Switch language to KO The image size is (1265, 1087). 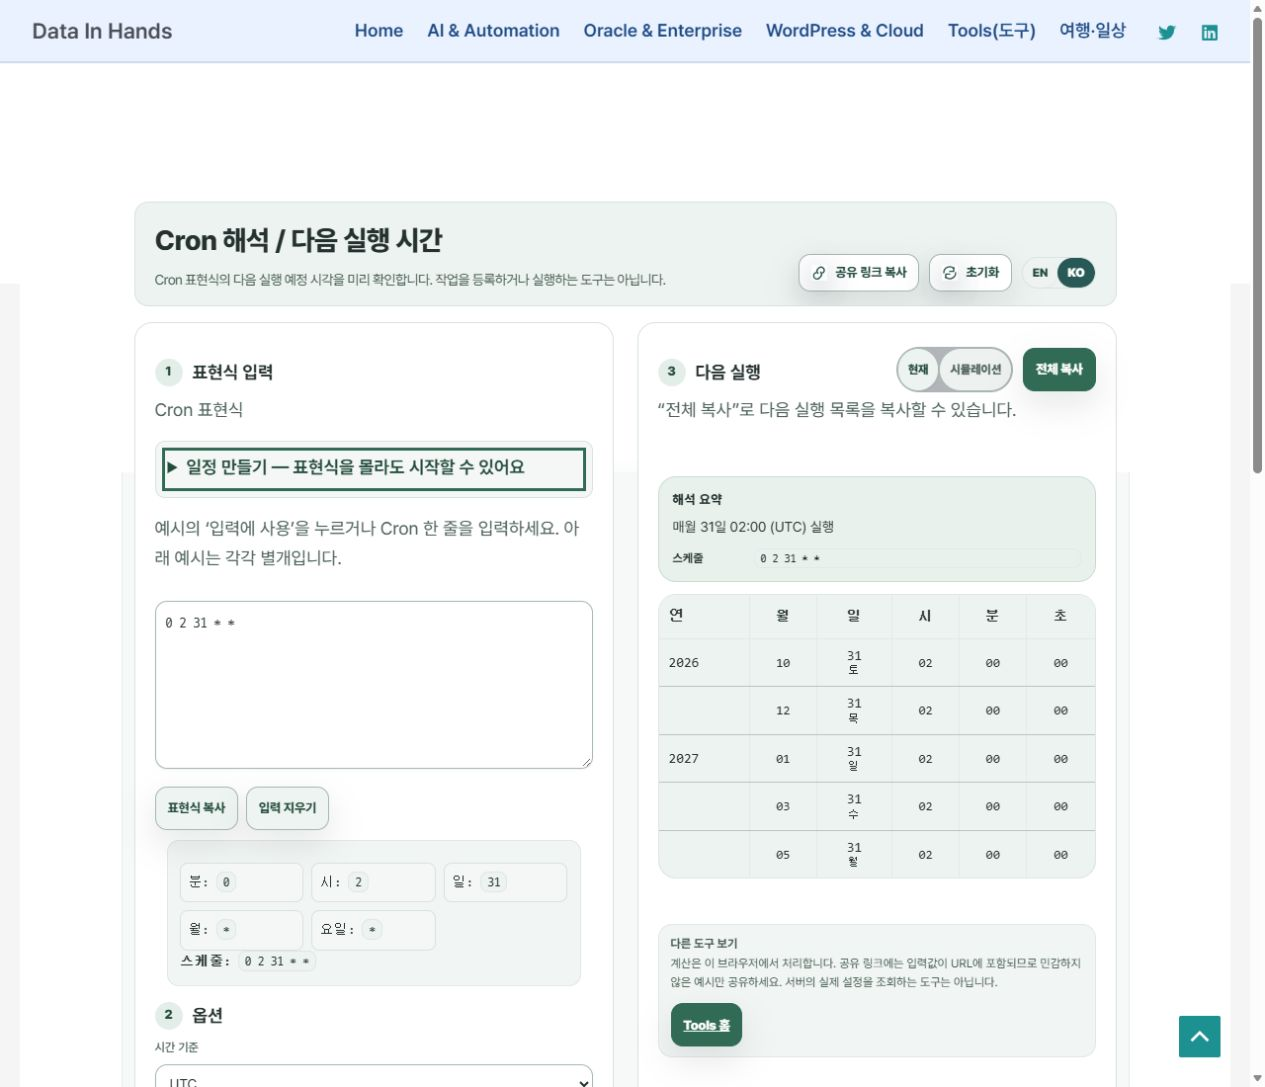[1076, 272]
